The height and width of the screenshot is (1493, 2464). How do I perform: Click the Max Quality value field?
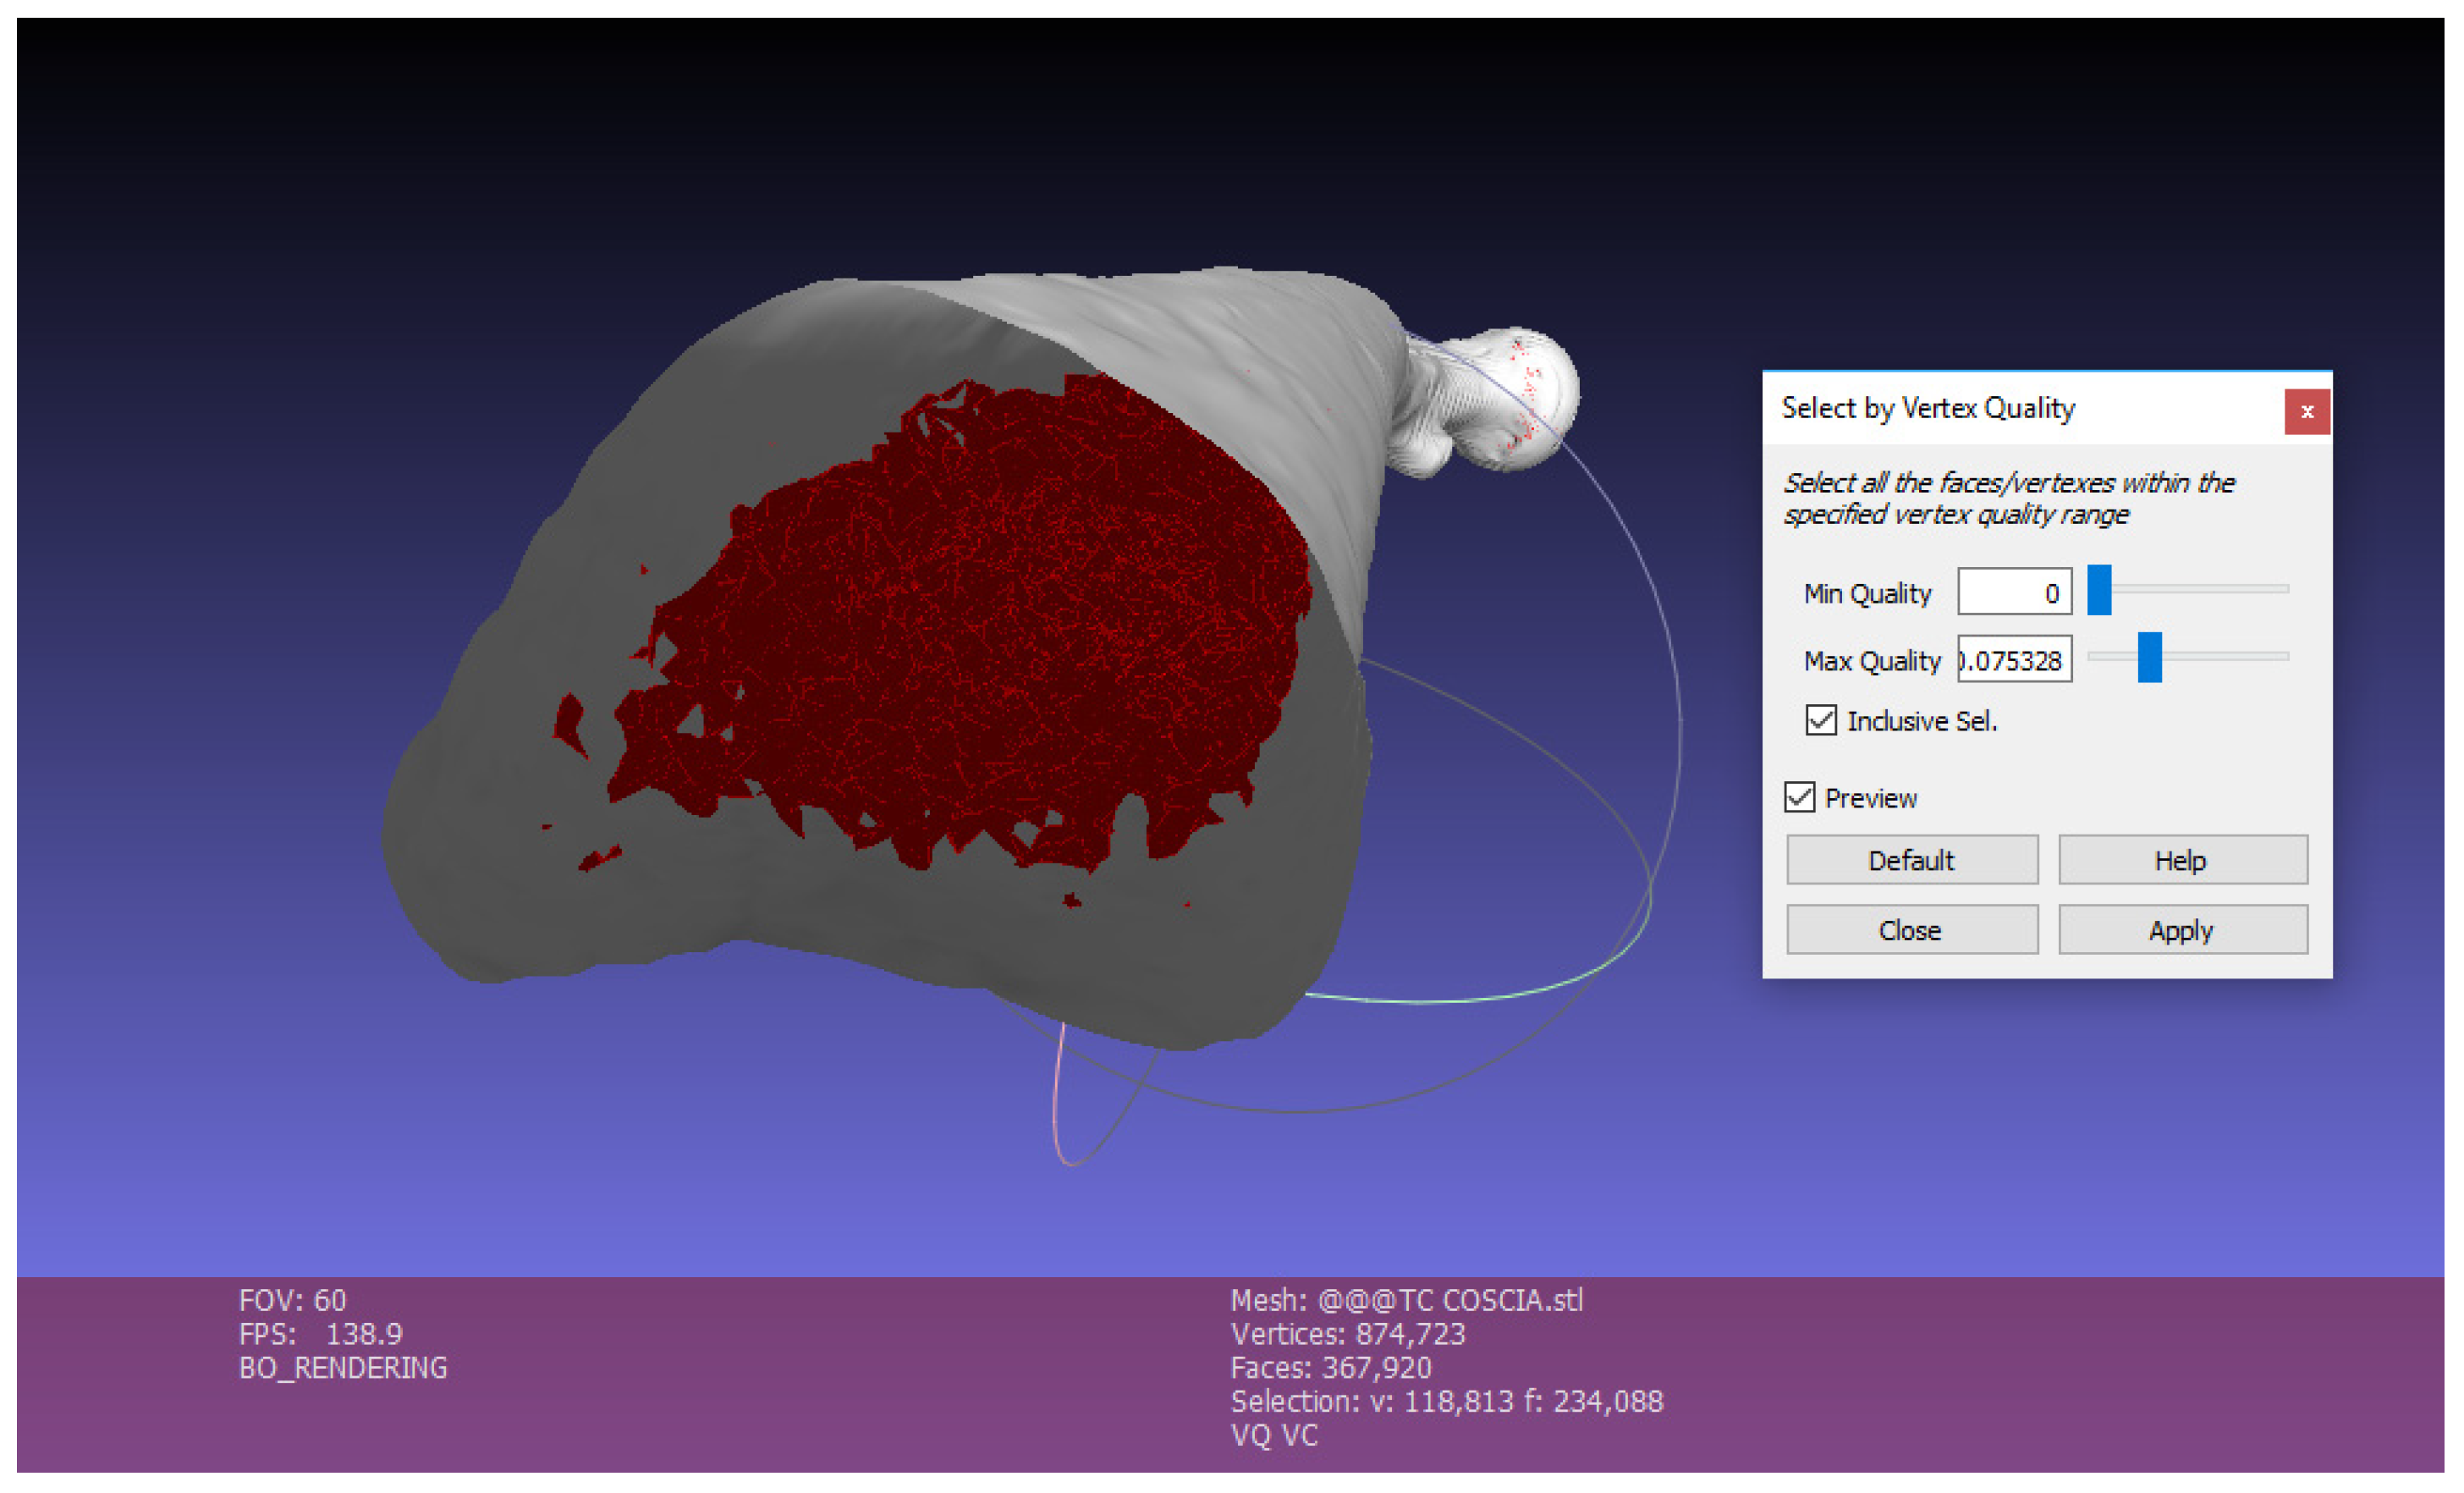[x=2013, y=660]
